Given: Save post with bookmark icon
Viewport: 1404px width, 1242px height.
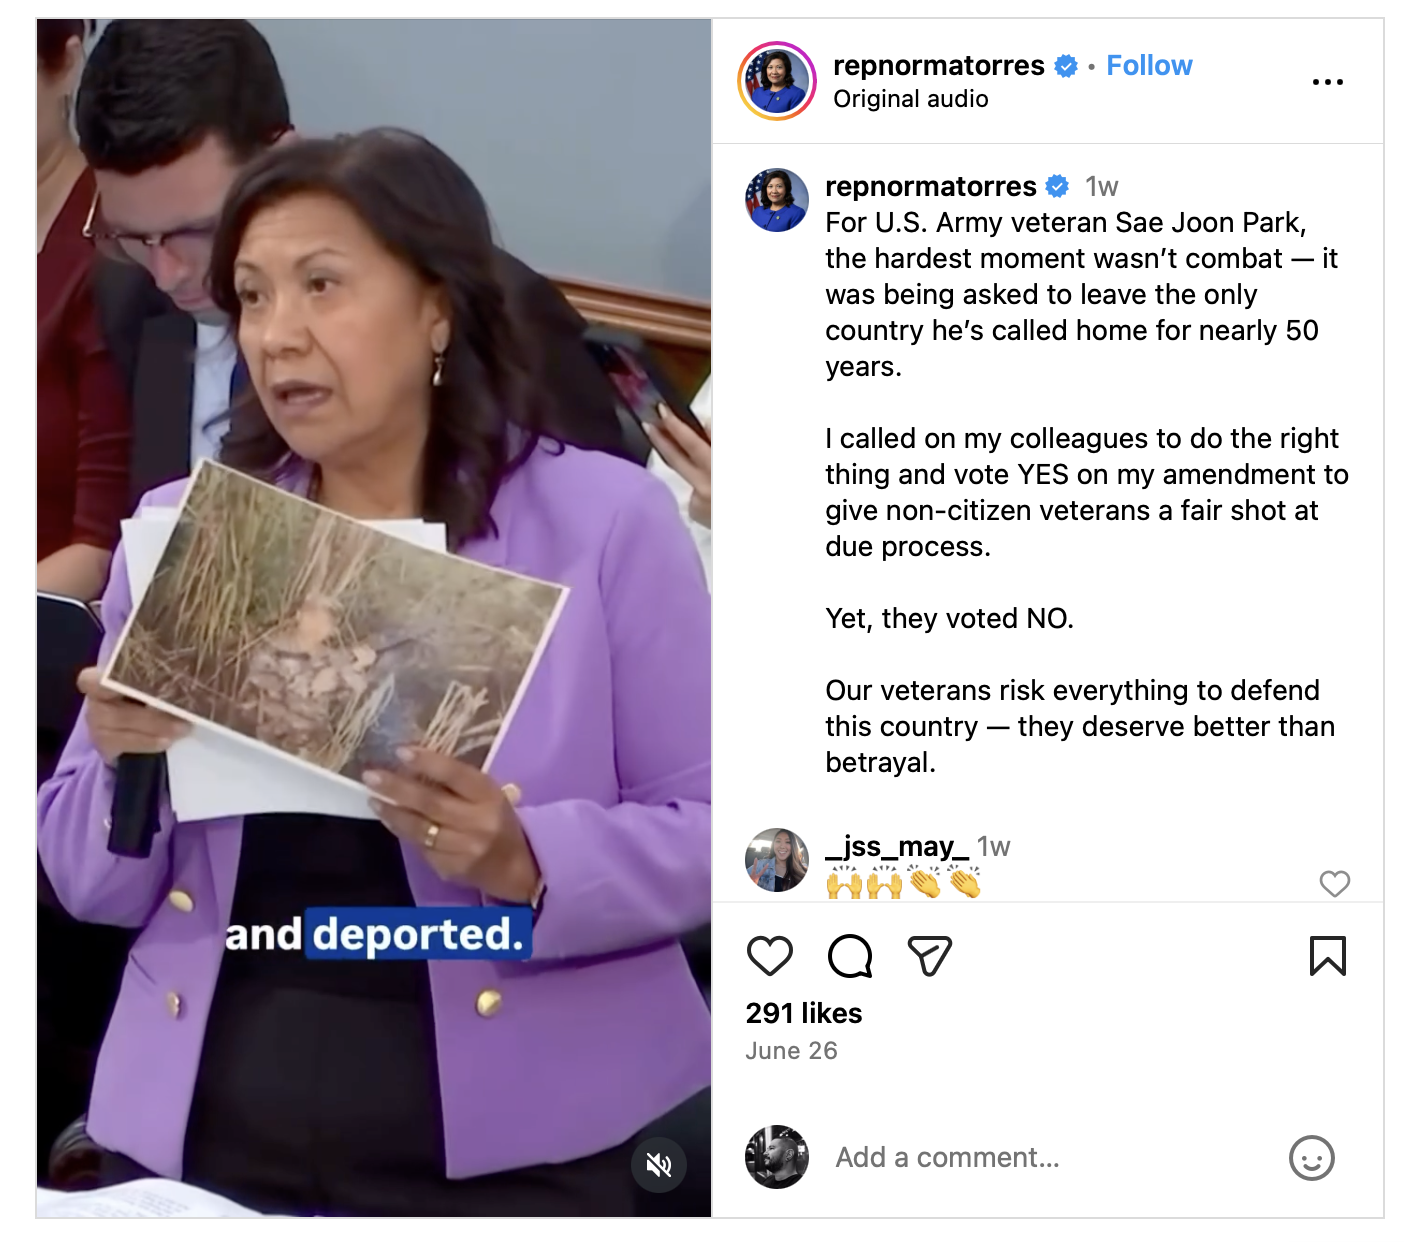Looking at the screenshot, I should click(1328, 956).
